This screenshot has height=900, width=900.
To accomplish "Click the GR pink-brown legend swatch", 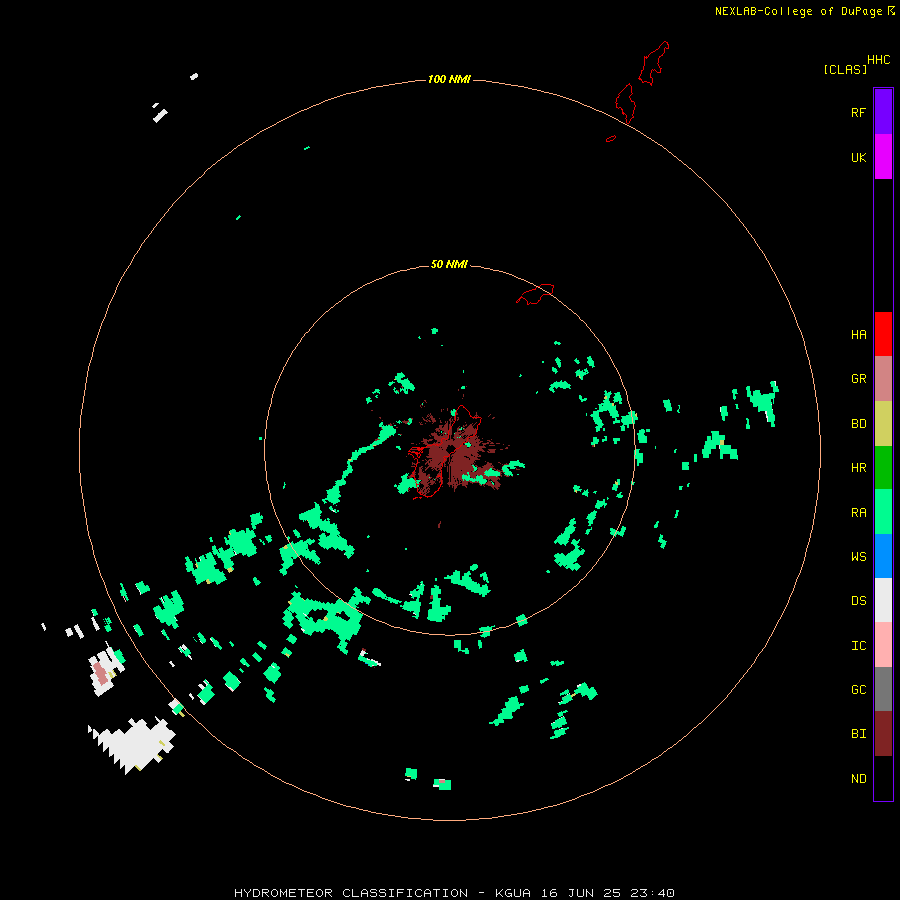I will (x=883, y=379).
